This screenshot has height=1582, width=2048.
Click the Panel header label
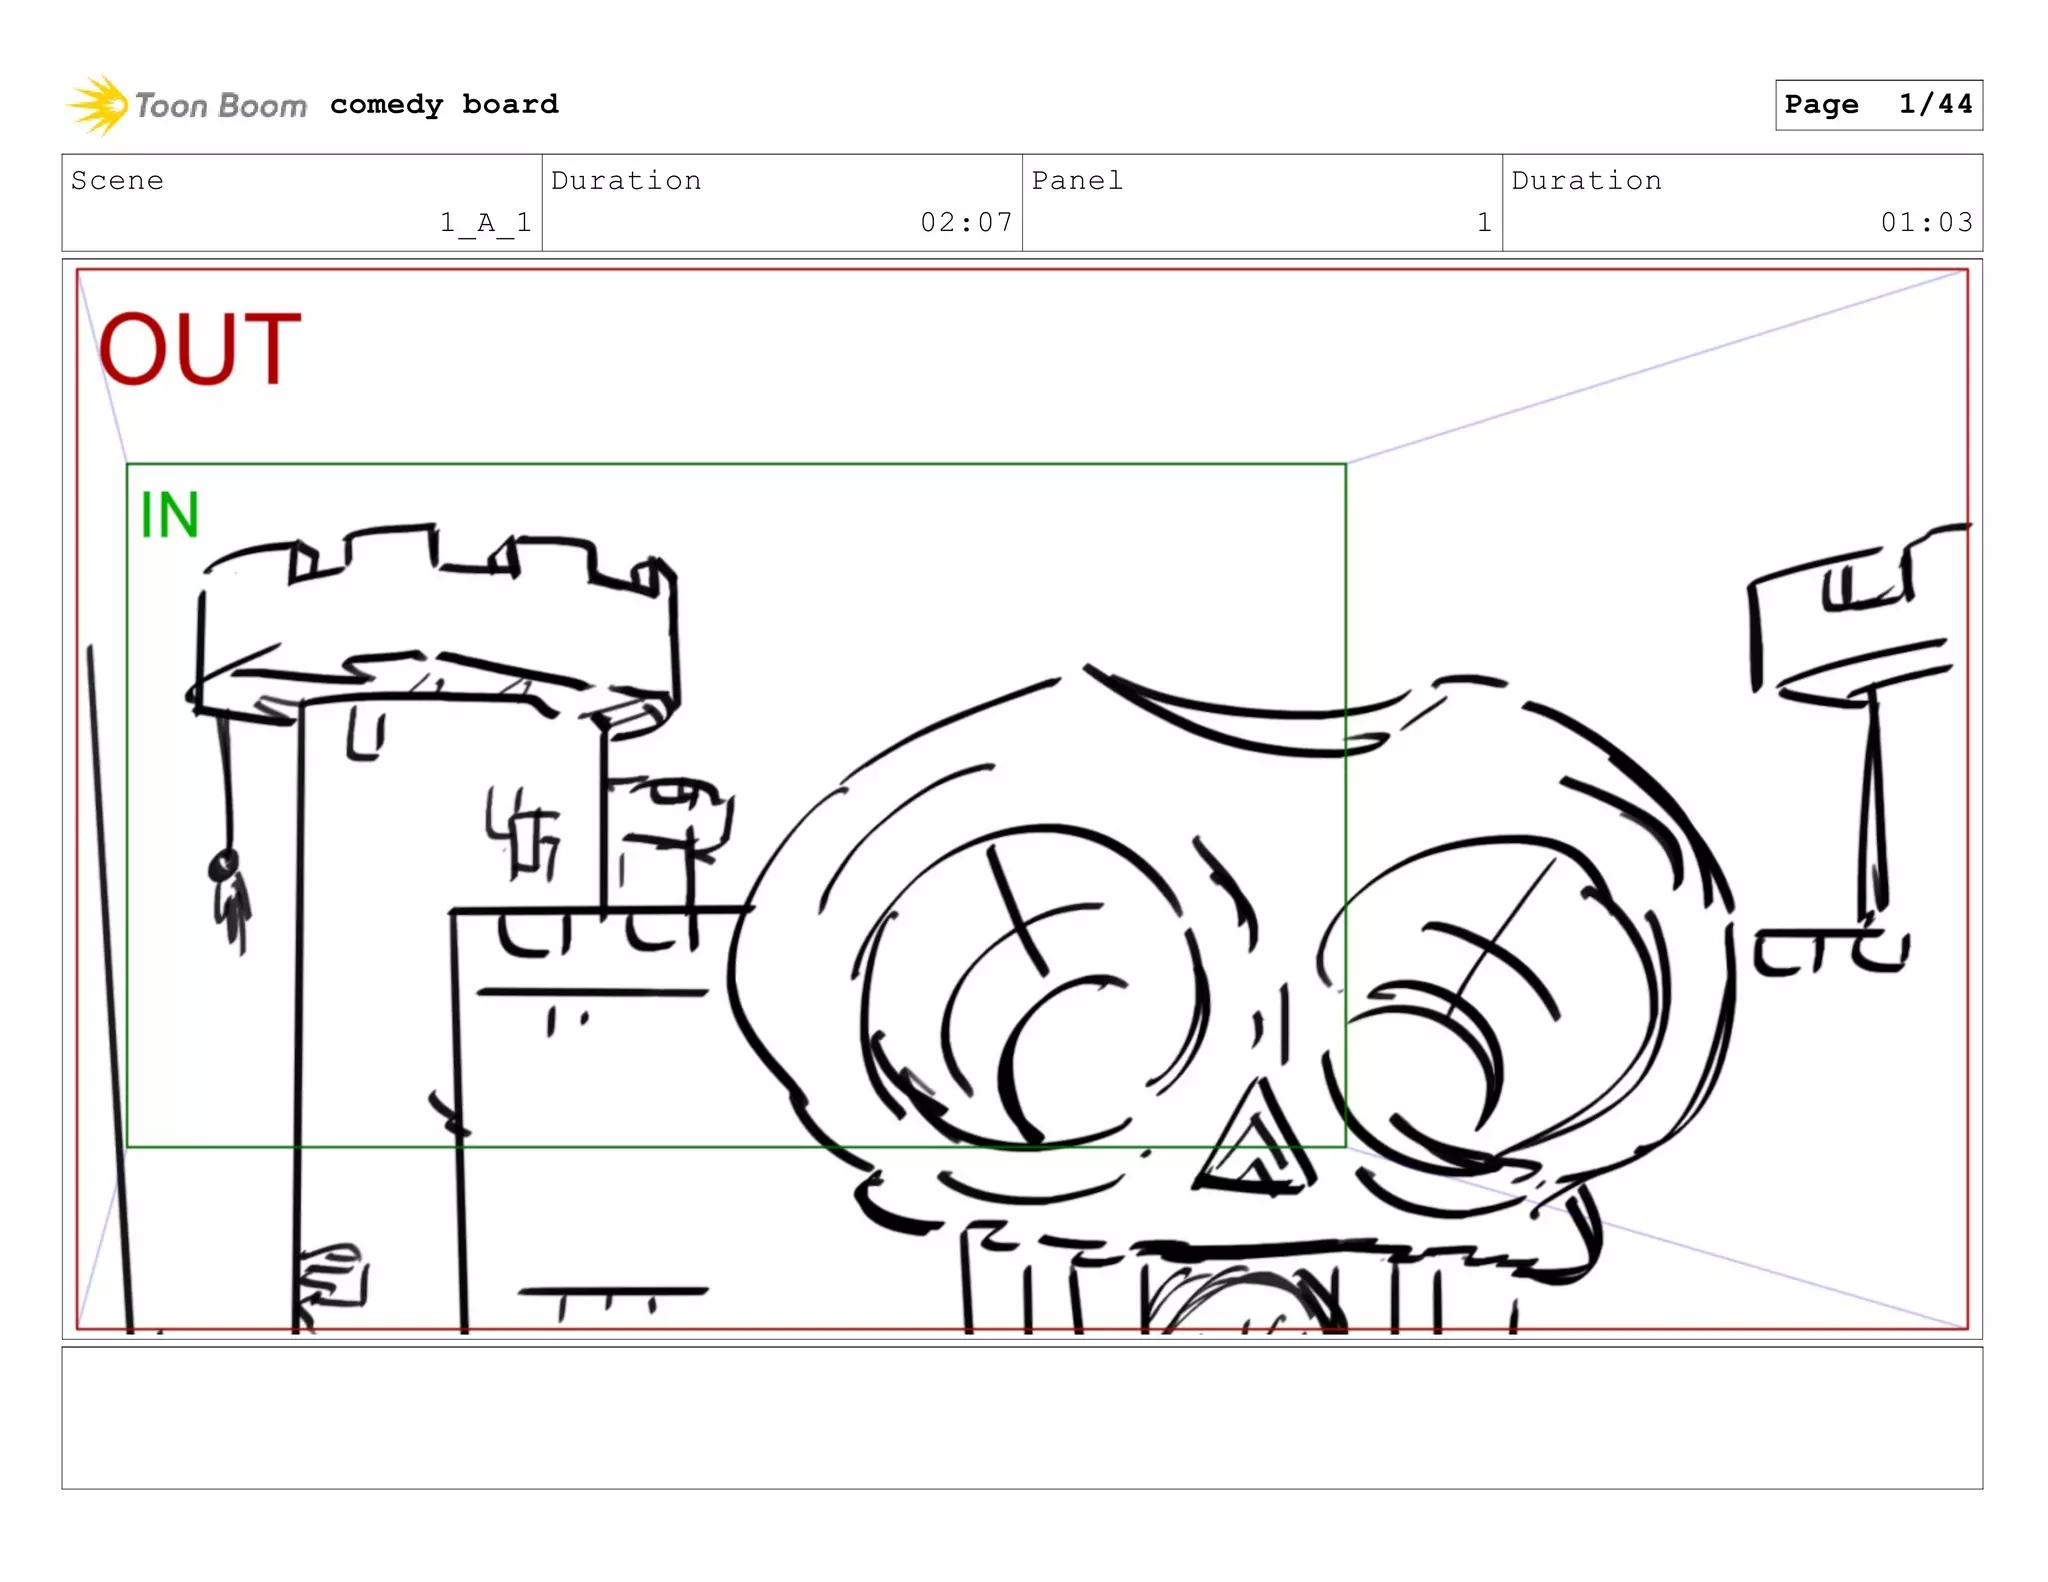tap(1077, 181)
